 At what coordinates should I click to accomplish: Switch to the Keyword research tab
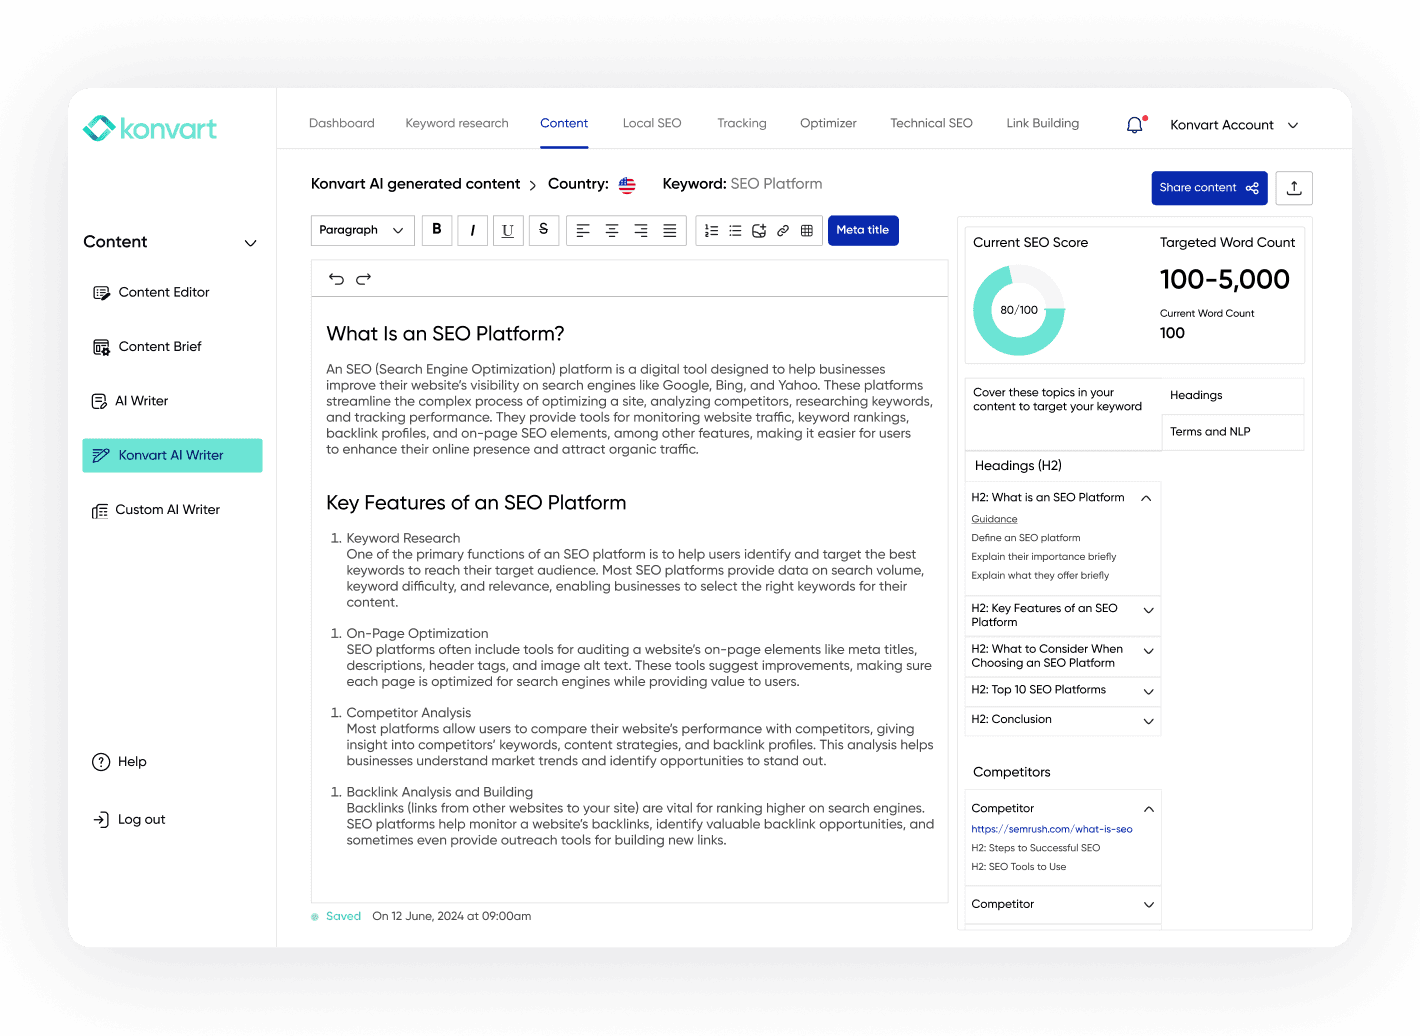click(457, 123)
